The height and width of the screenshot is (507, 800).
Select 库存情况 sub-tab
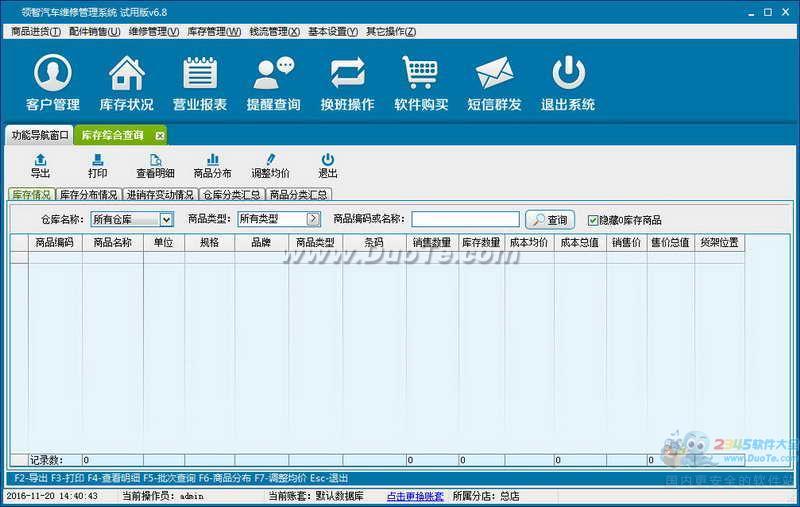coord(32,194)
